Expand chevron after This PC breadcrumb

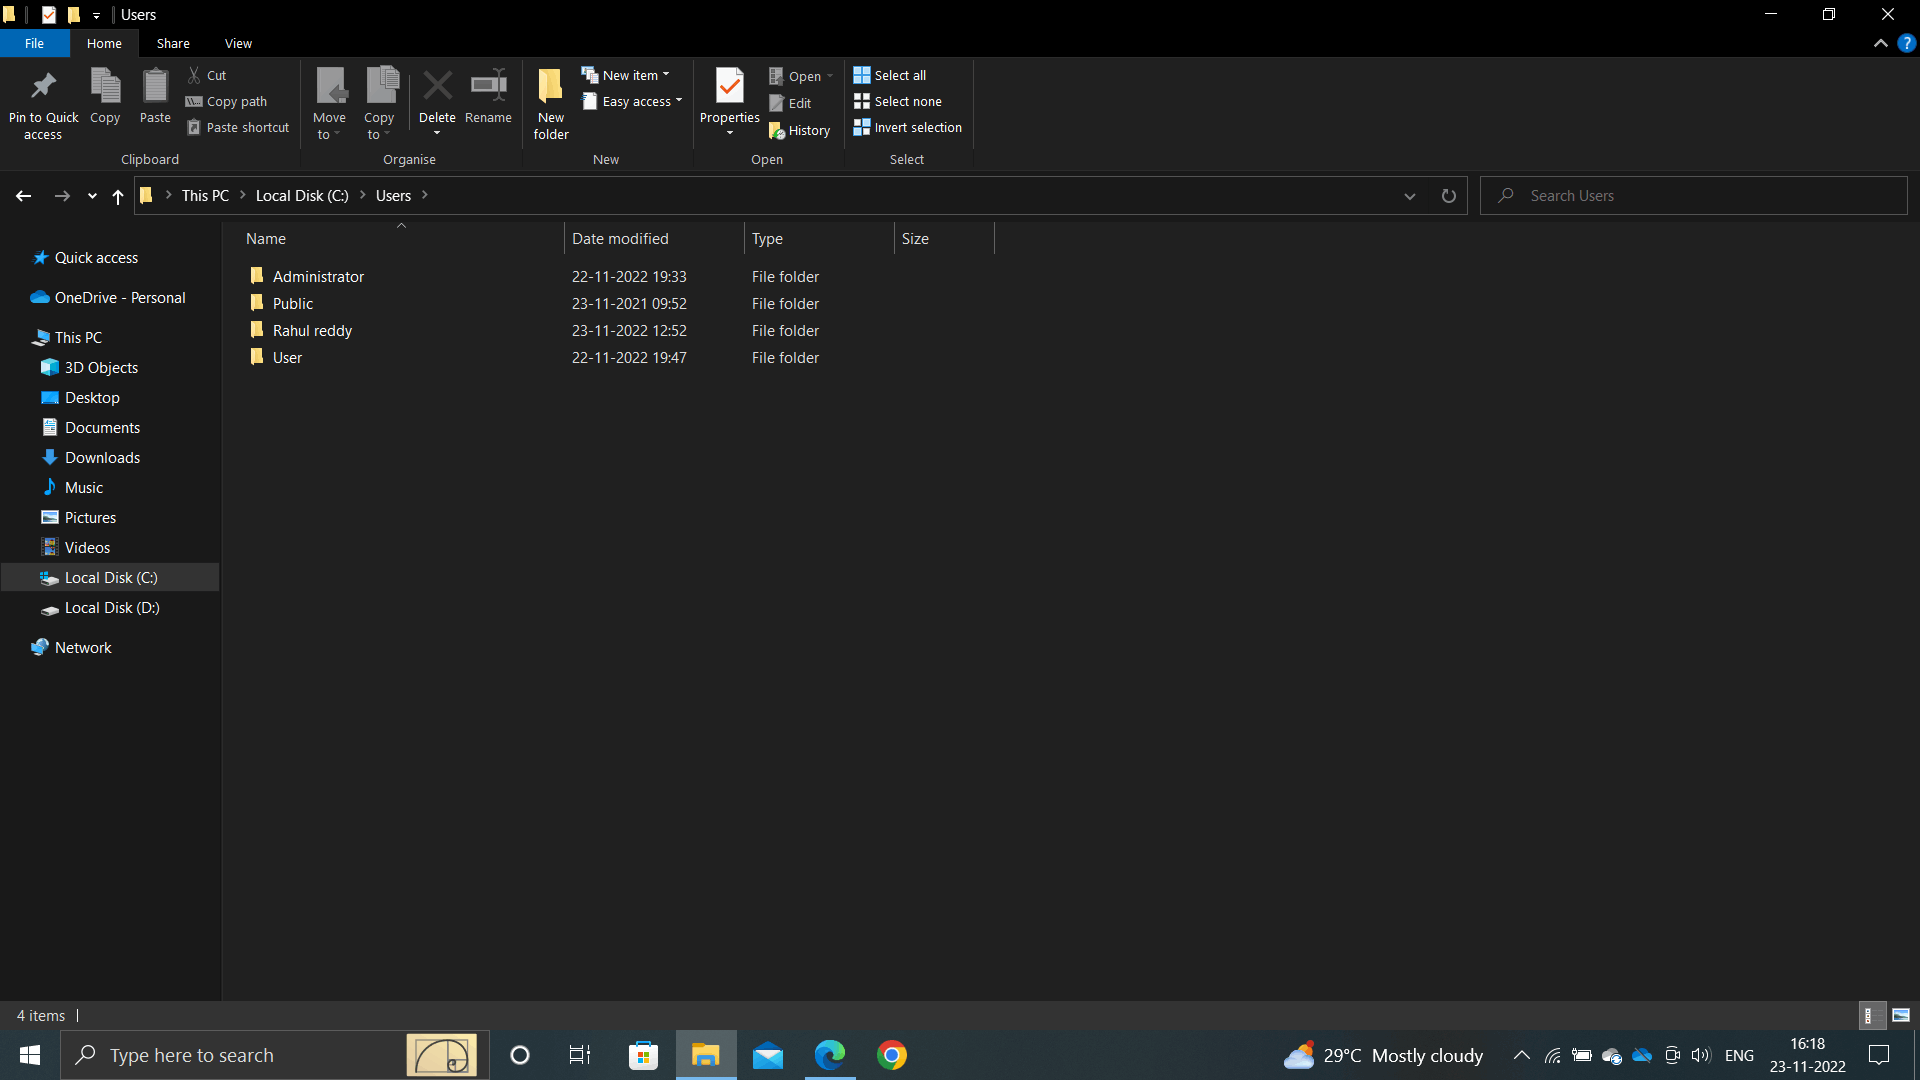point(242,195)
